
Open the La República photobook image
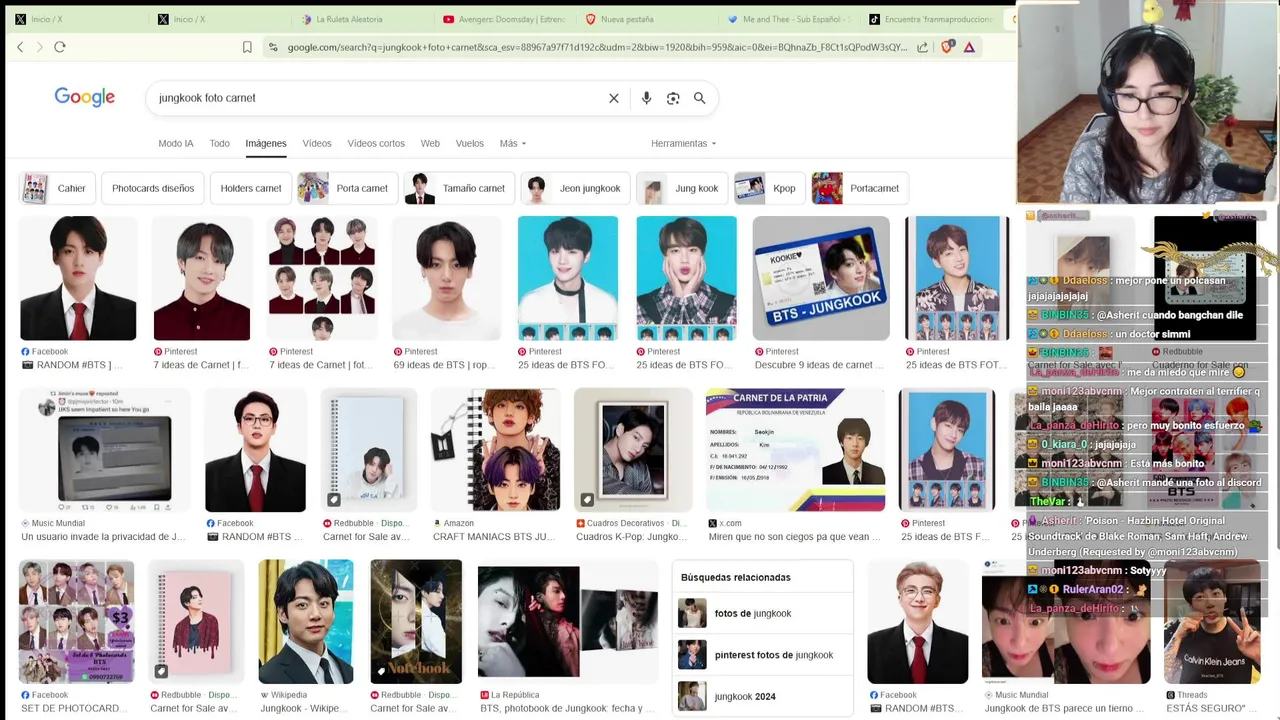567,622
